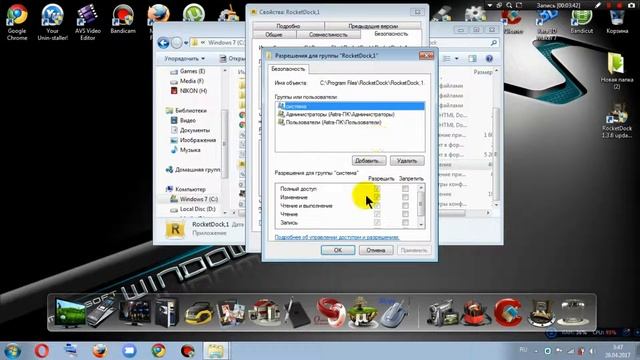Screen dimensions: 640x360
Task: Click the permissions list vertical scrollbar
Action: (x=421, y=206)
